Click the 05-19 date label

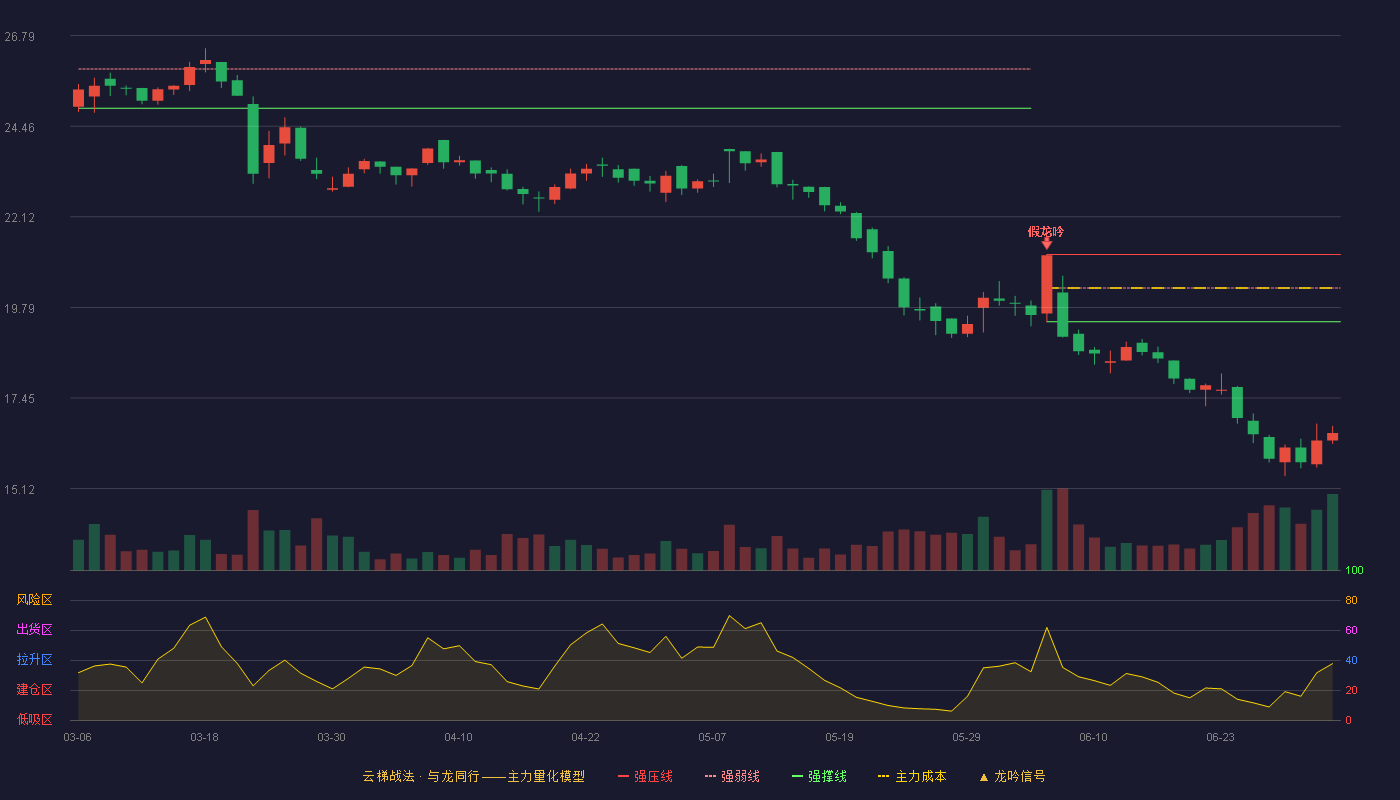[x=839, y=737]
